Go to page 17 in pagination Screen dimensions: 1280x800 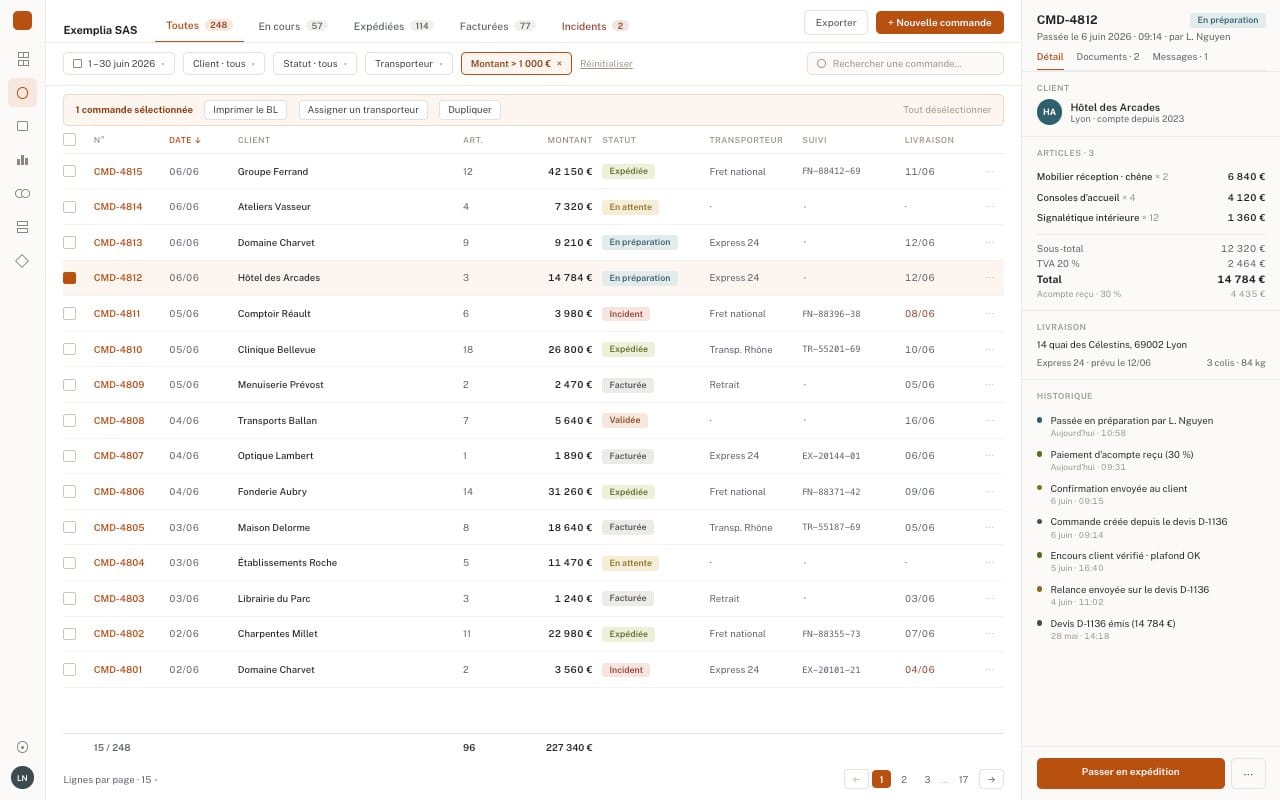coord(963,779)
